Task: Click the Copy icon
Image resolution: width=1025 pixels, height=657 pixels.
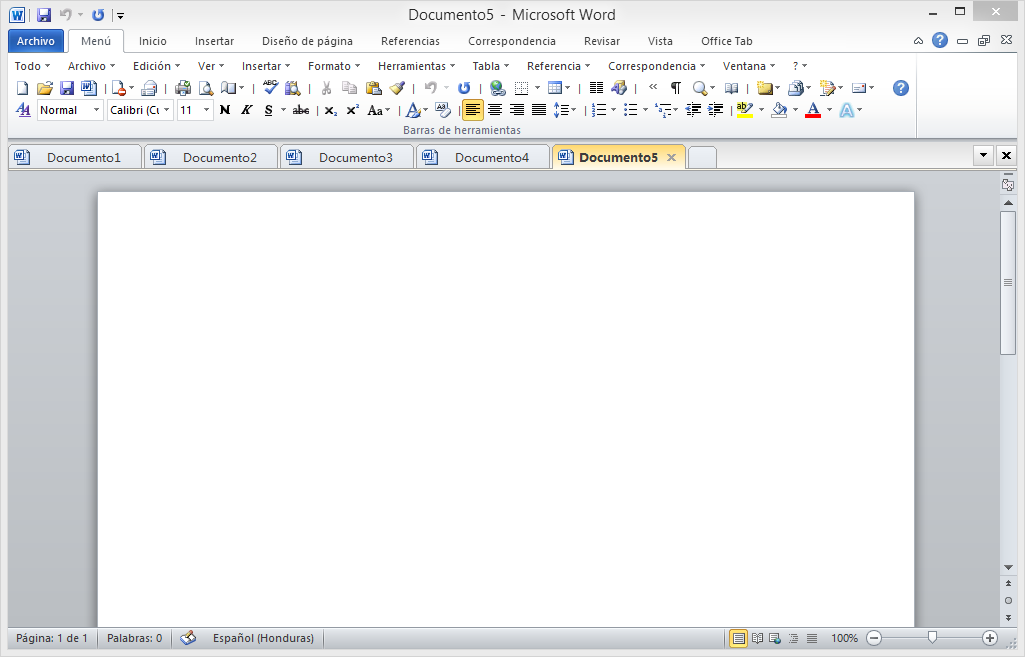Action: (350, 88)
